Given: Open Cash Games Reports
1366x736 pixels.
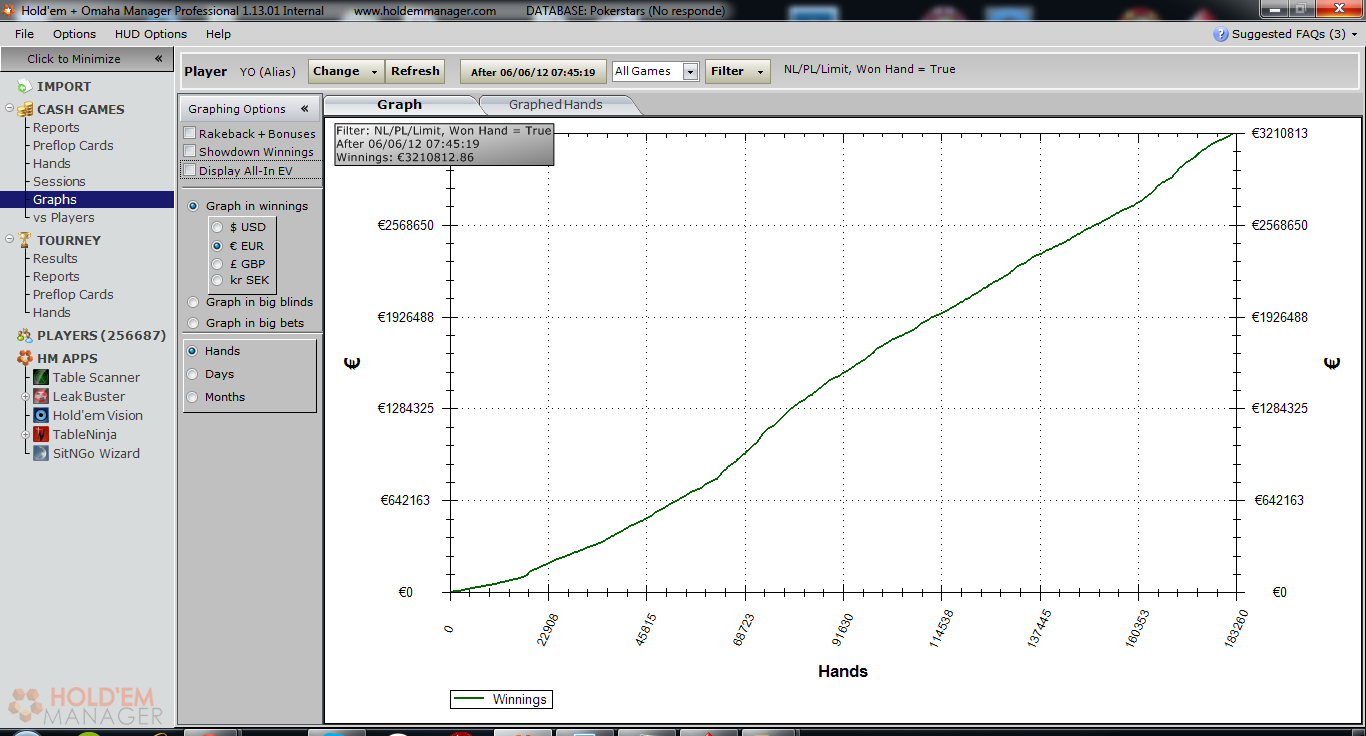Looking at the screenshot, I should coord(56,127).
